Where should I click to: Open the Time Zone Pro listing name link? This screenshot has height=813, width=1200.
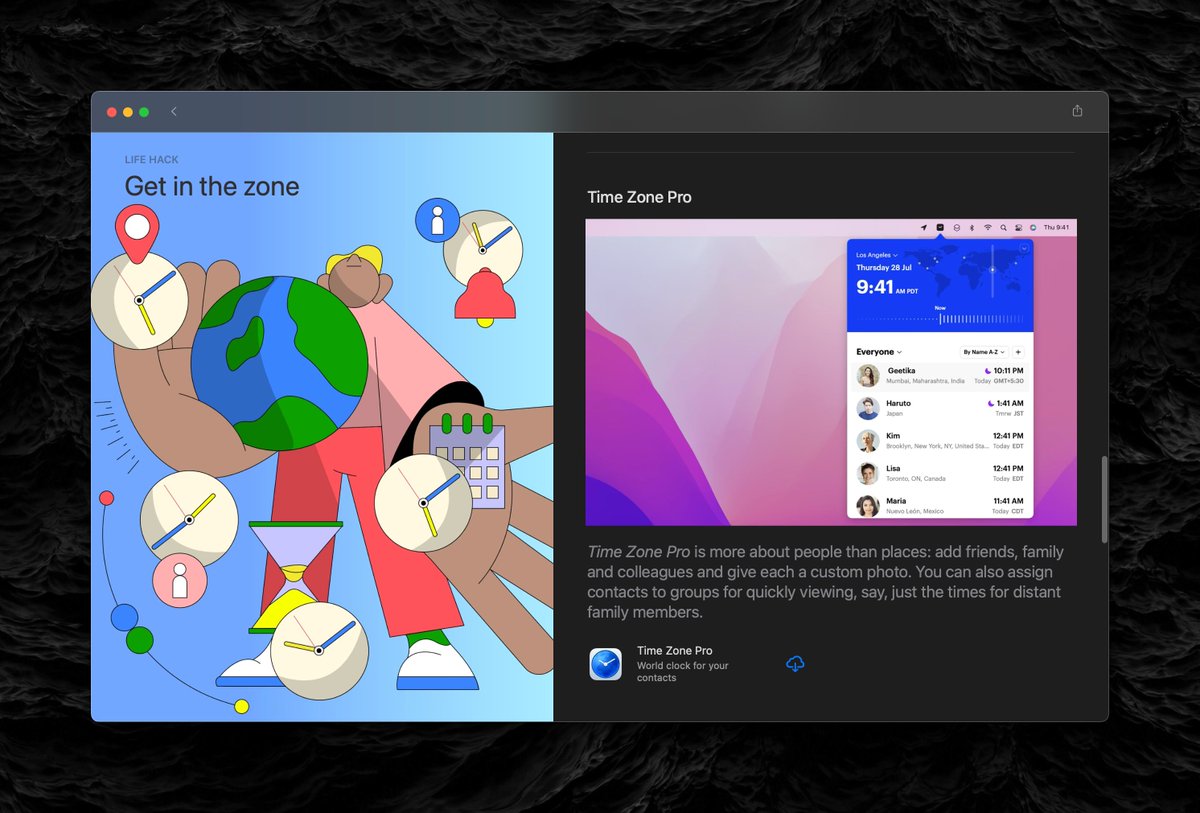[x=675, y=651]
